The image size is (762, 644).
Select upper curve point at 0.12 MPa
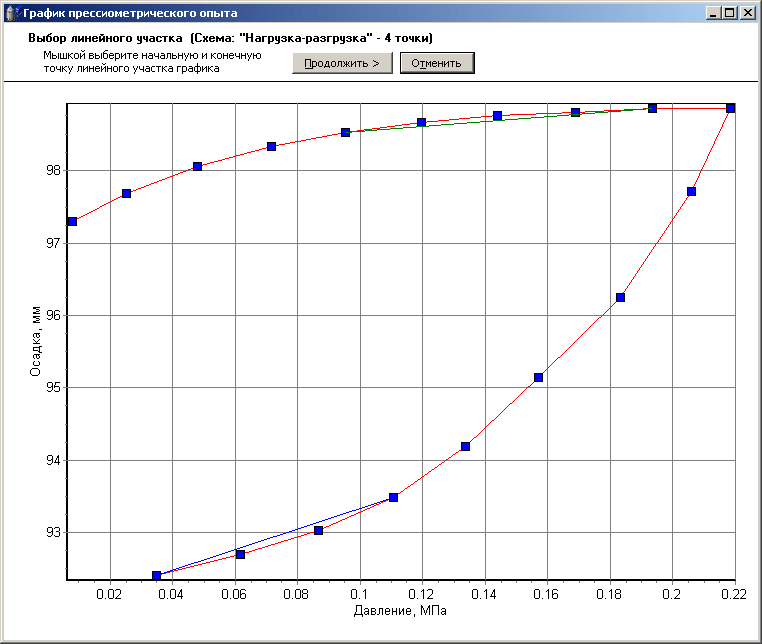click(x=422, y=122)
